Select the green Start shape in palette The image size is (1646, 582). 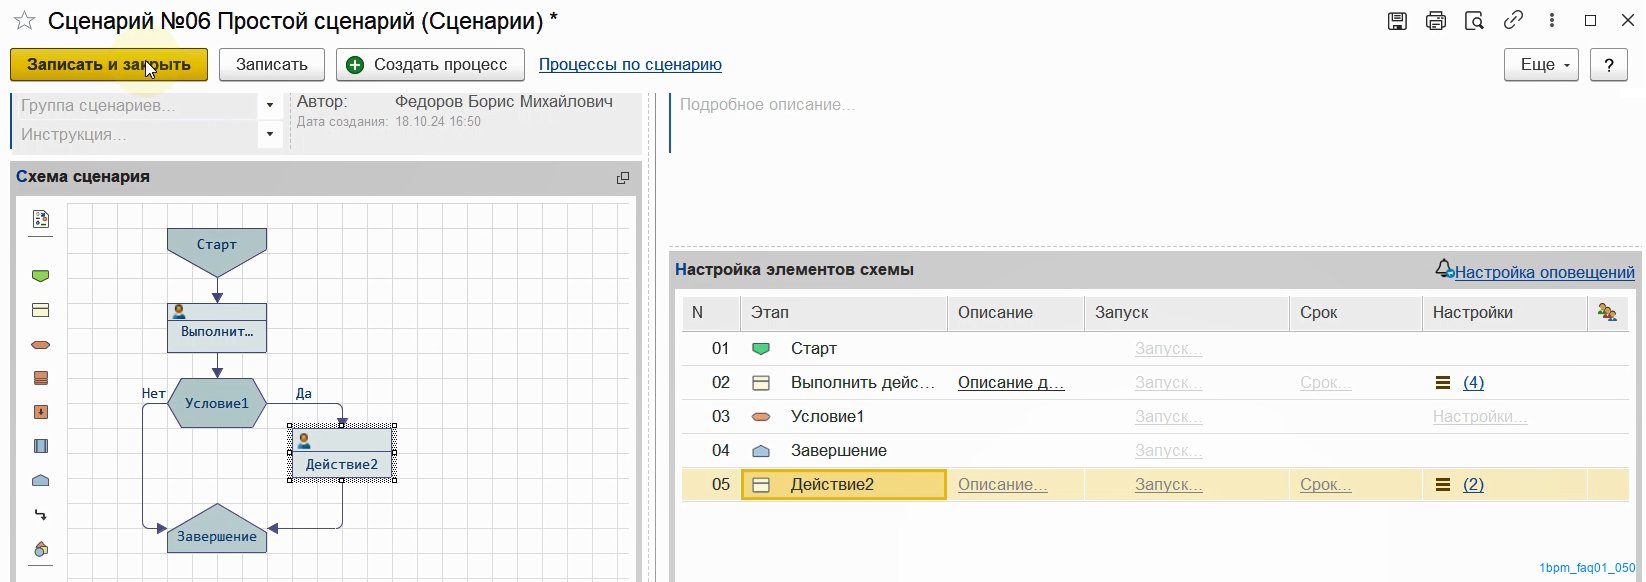pos(41,276)
